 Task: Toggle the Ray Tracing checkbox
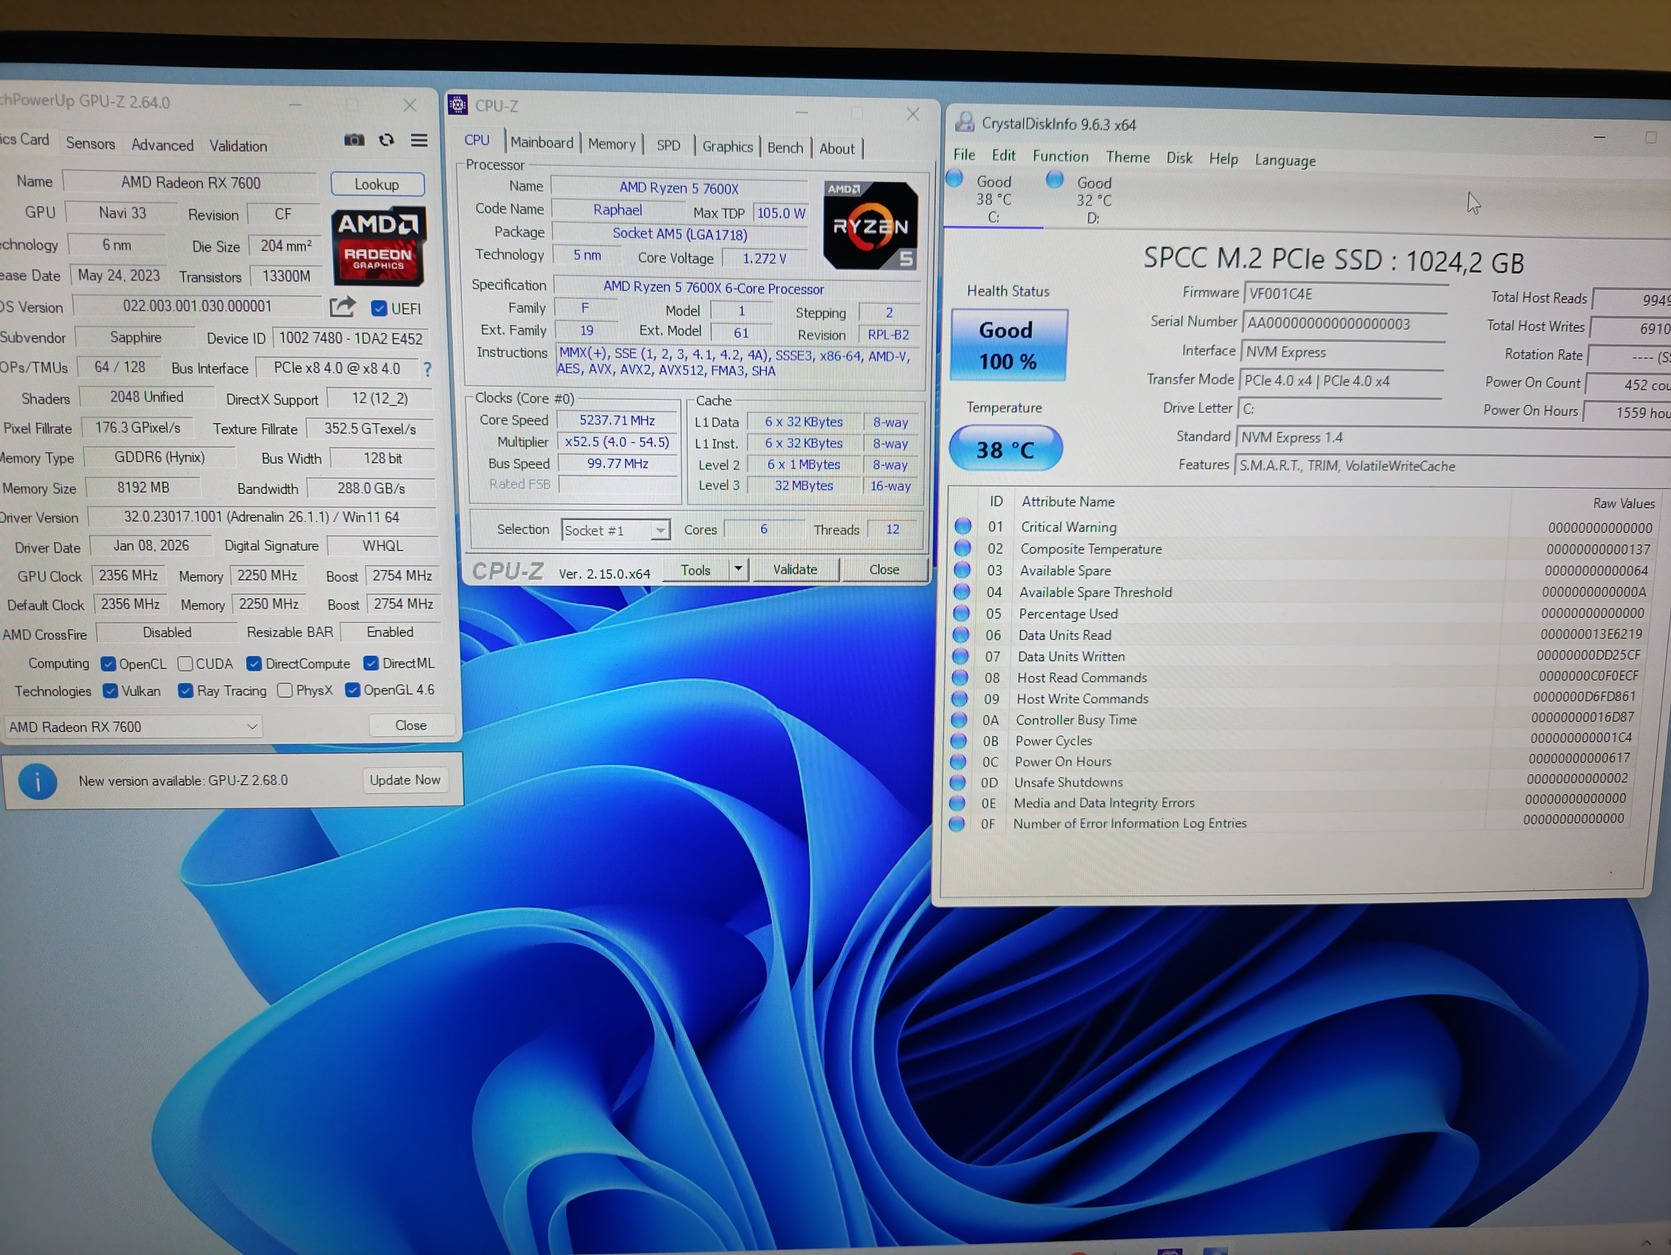pos(185,691)
